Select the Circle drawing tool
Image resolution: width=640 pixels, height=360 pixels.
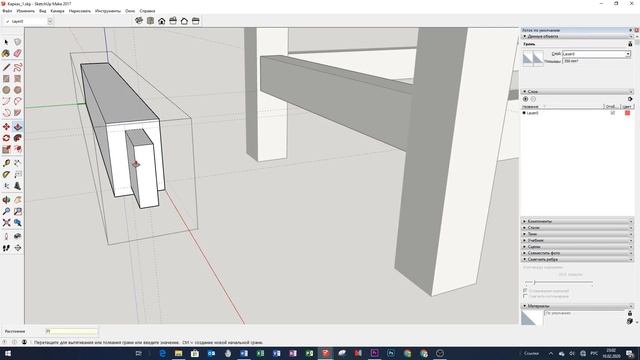pos(6,90)
